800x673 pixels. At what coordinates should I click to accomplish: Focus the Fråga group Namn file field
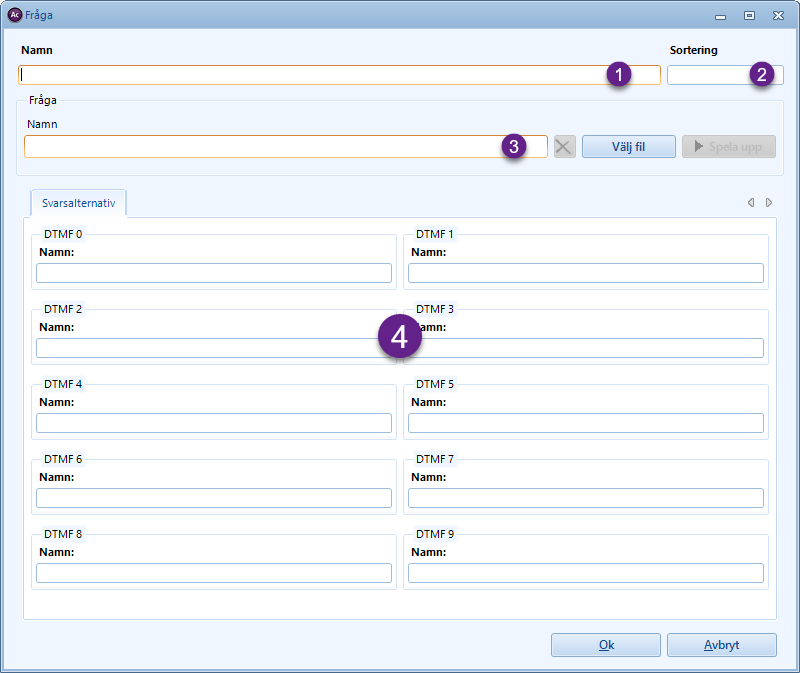click(x=286, y=147)
